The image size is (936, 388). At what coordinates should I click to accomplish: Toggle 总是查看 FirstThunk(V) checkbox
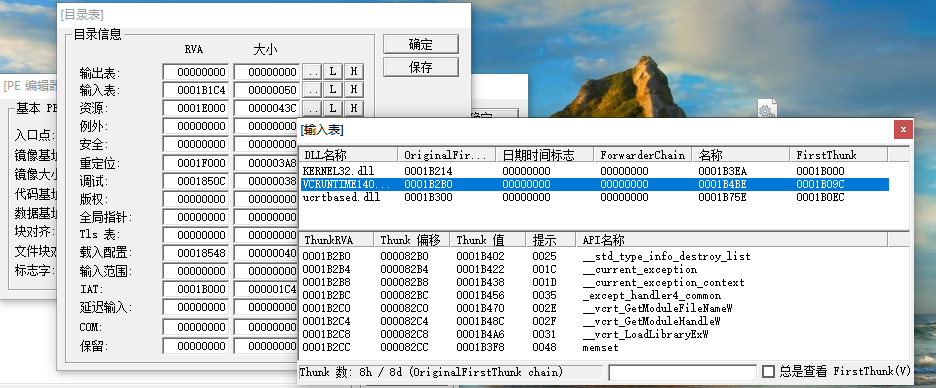(768, 372)
